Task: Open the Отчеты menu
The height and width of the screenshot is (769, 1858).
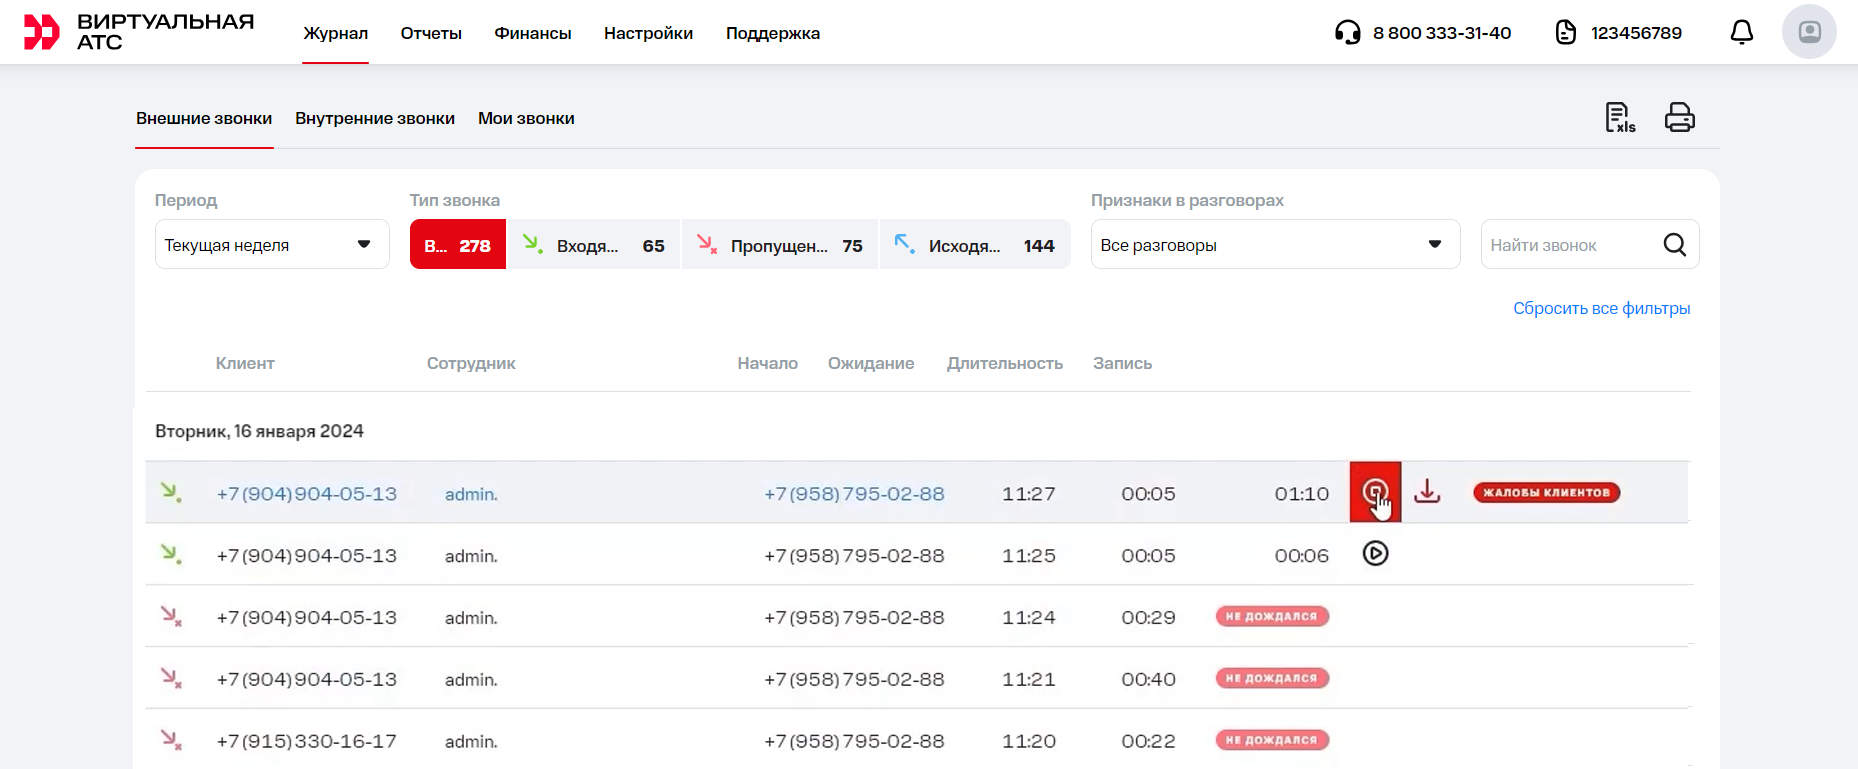Action: 431,33
